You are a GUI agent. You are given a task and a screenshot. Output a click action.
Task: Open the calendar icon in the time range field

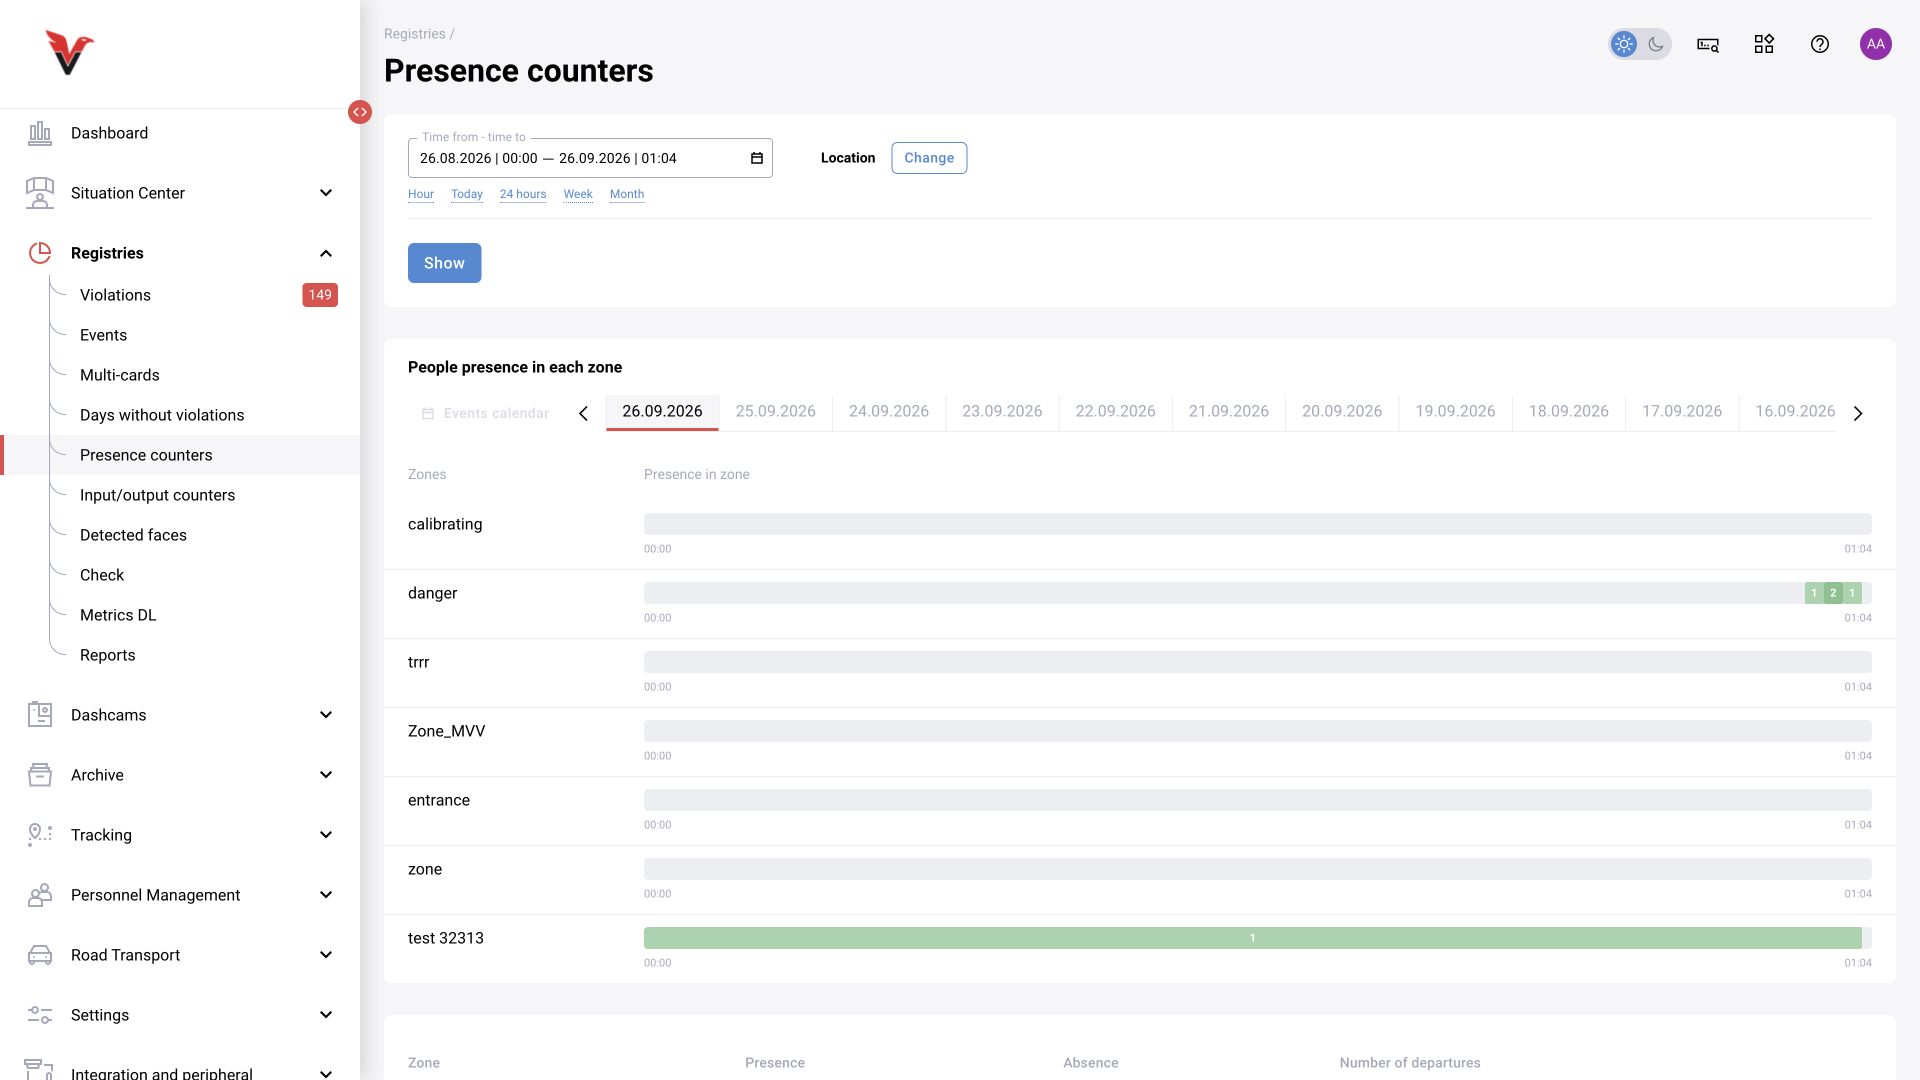[757, 158]
